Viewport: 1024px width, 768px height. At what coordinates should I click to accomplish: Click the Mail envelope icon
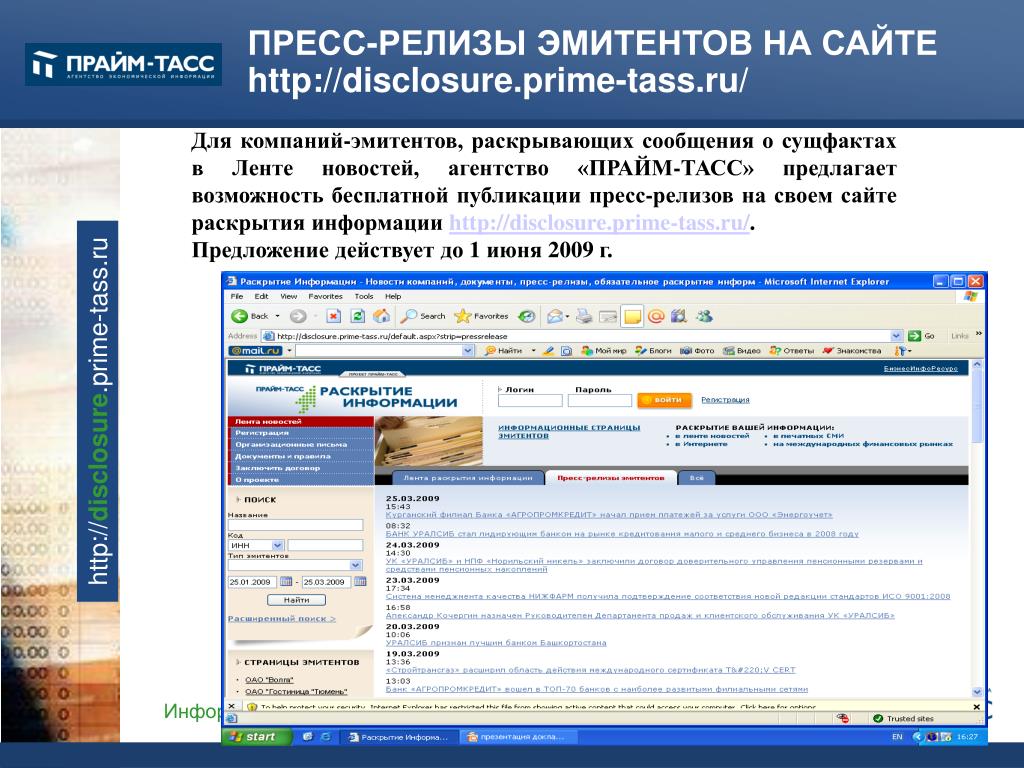coord(555,316)
